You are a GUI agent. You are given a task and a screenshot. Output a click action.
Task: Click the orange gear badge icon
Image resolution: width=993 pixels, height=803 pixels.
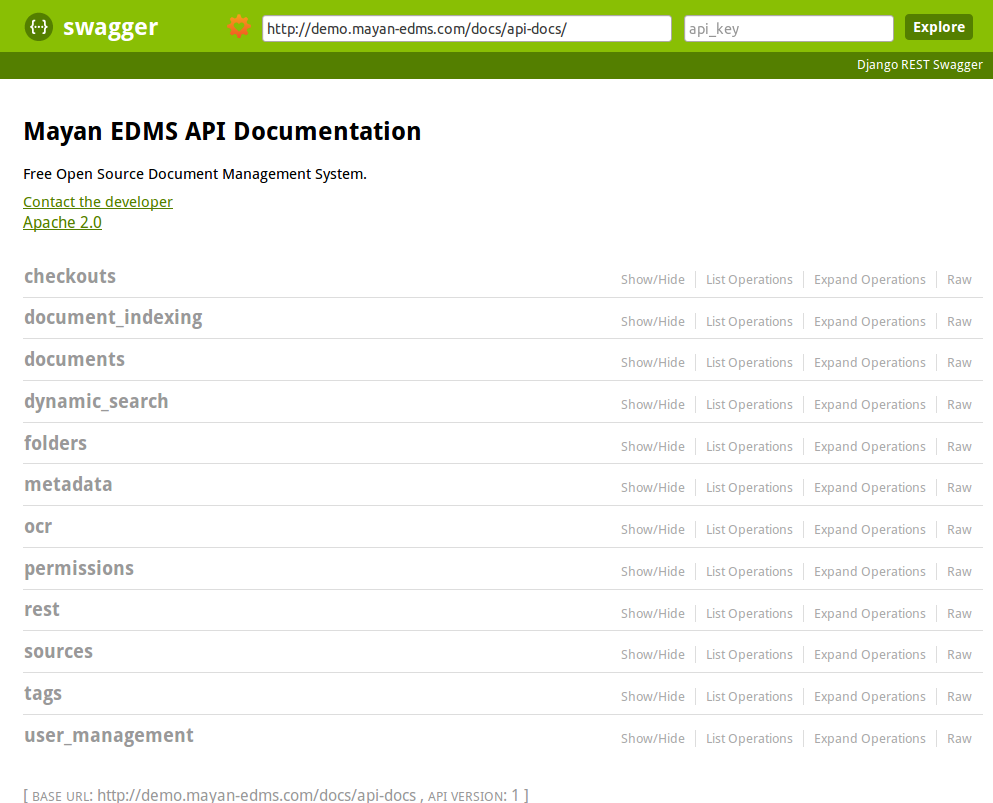(238, 27)
